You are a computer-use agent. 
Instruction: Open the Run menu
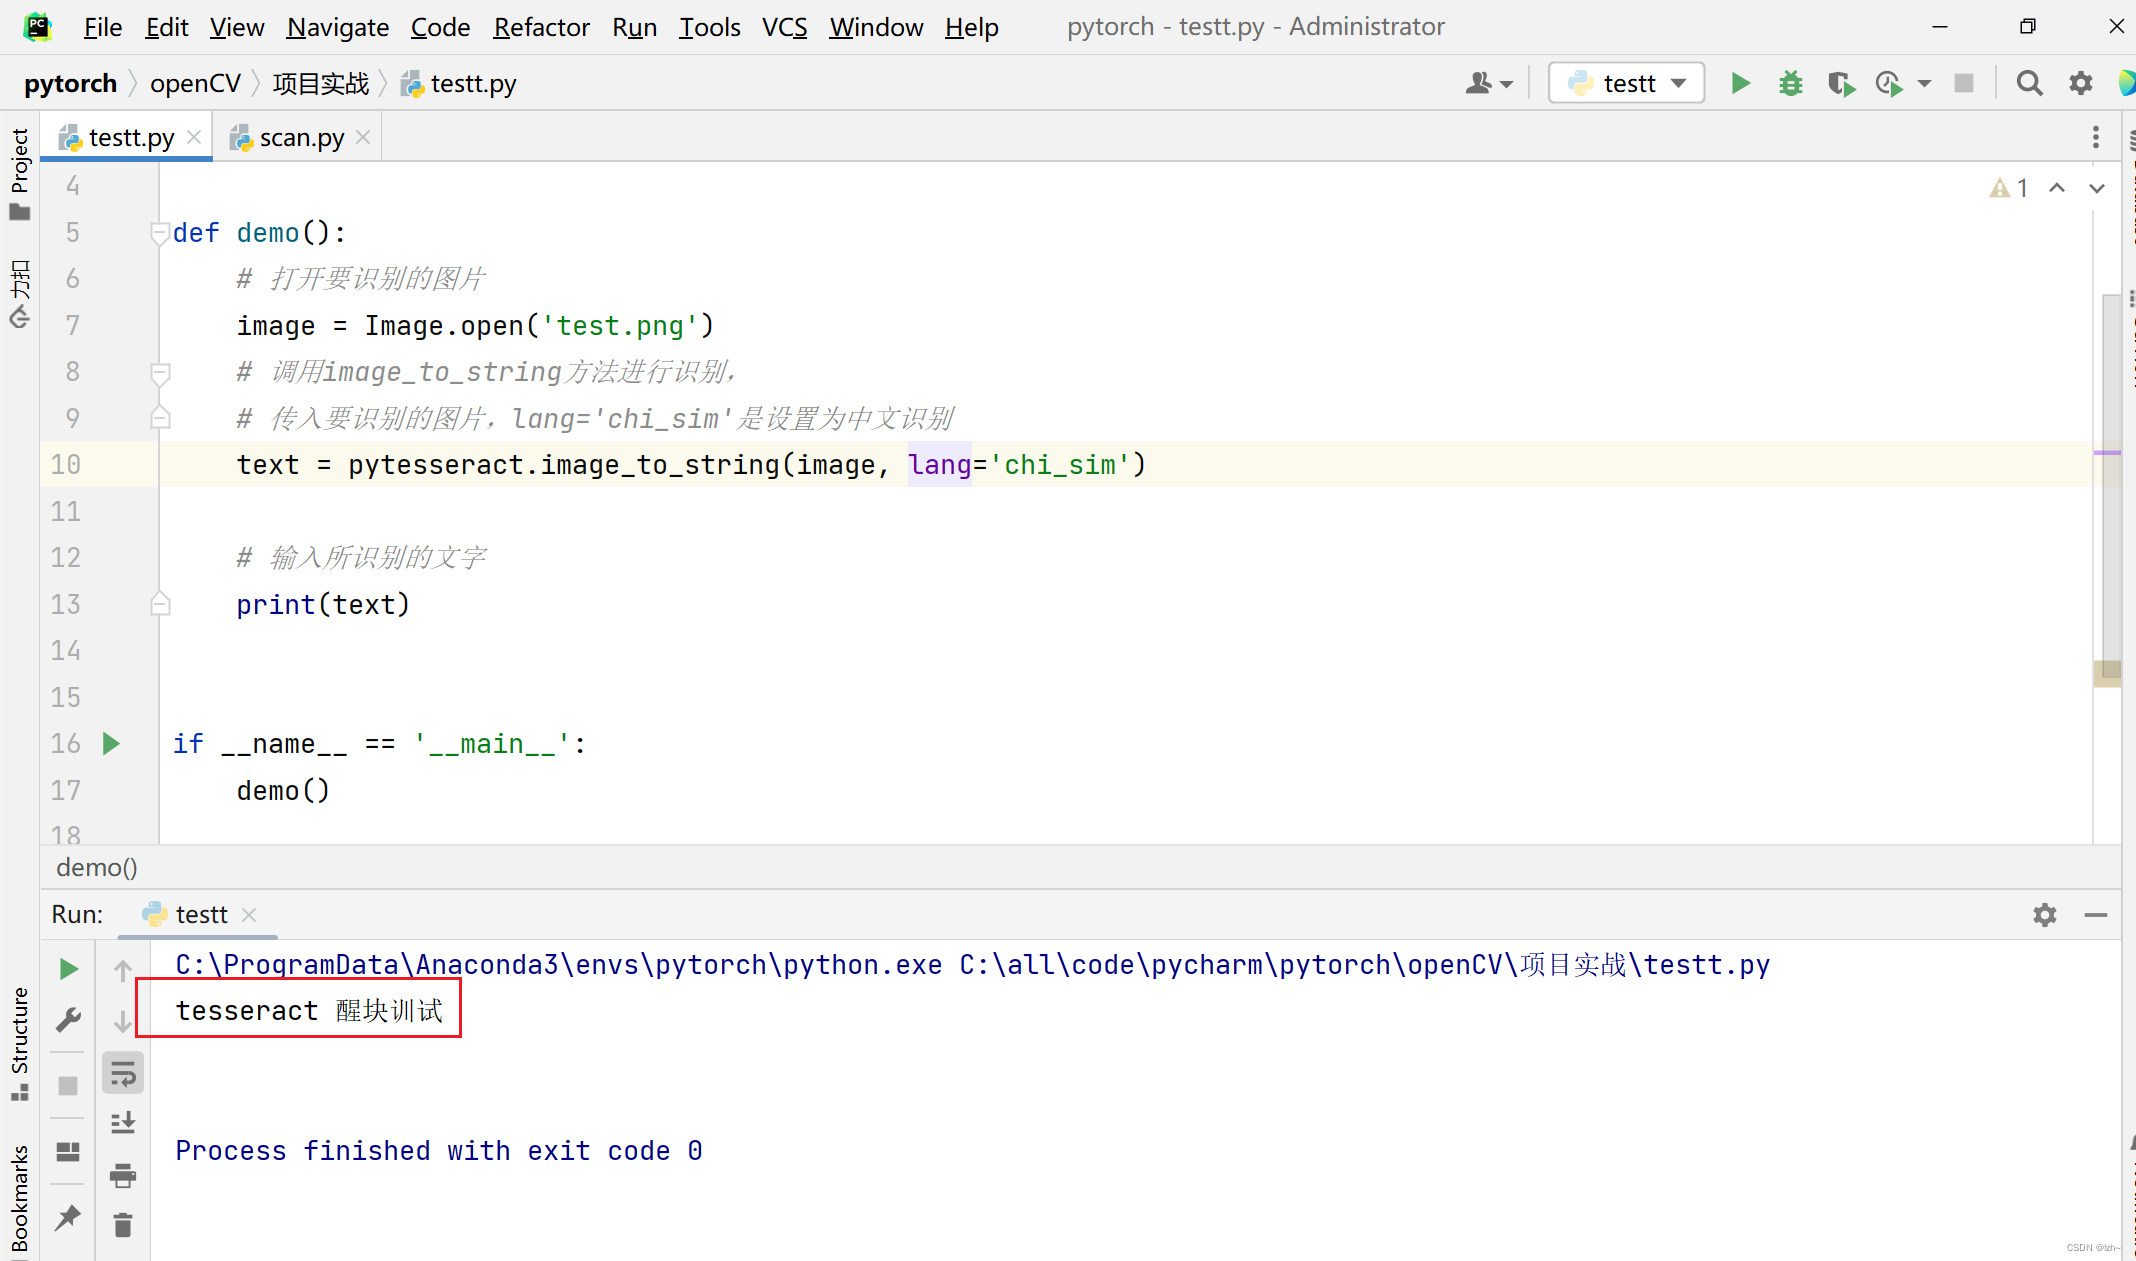point(634,27)
